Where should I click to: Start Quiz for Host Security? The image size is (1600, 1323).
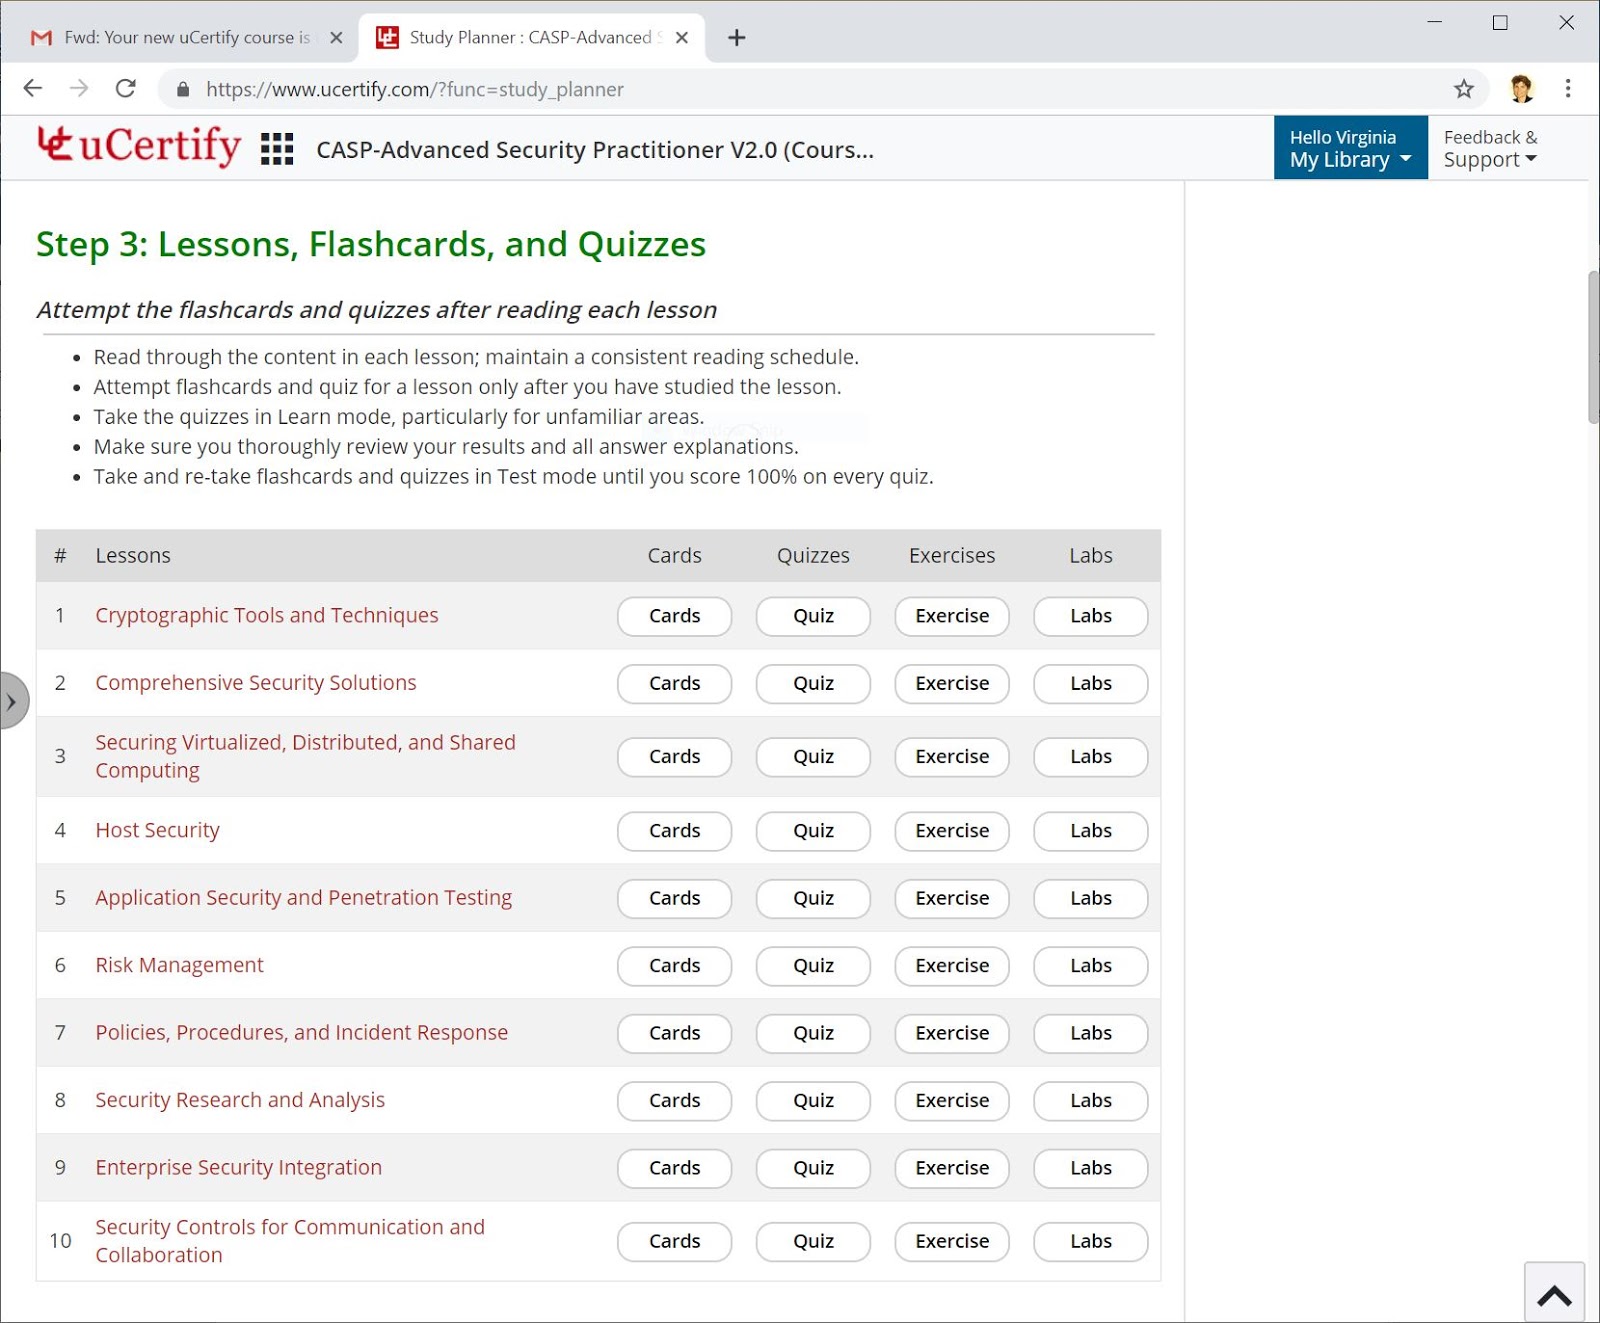pyautogui.click(x=813, y=831)
